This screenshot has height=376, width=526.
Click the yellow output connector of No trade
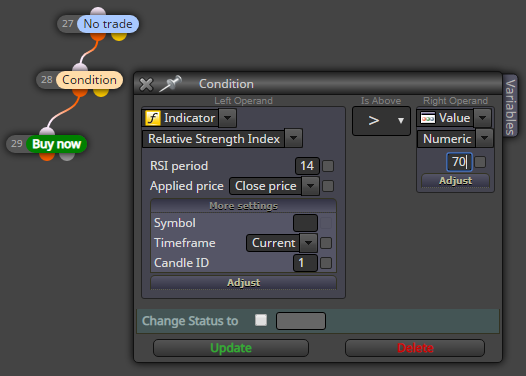[119, 36]
